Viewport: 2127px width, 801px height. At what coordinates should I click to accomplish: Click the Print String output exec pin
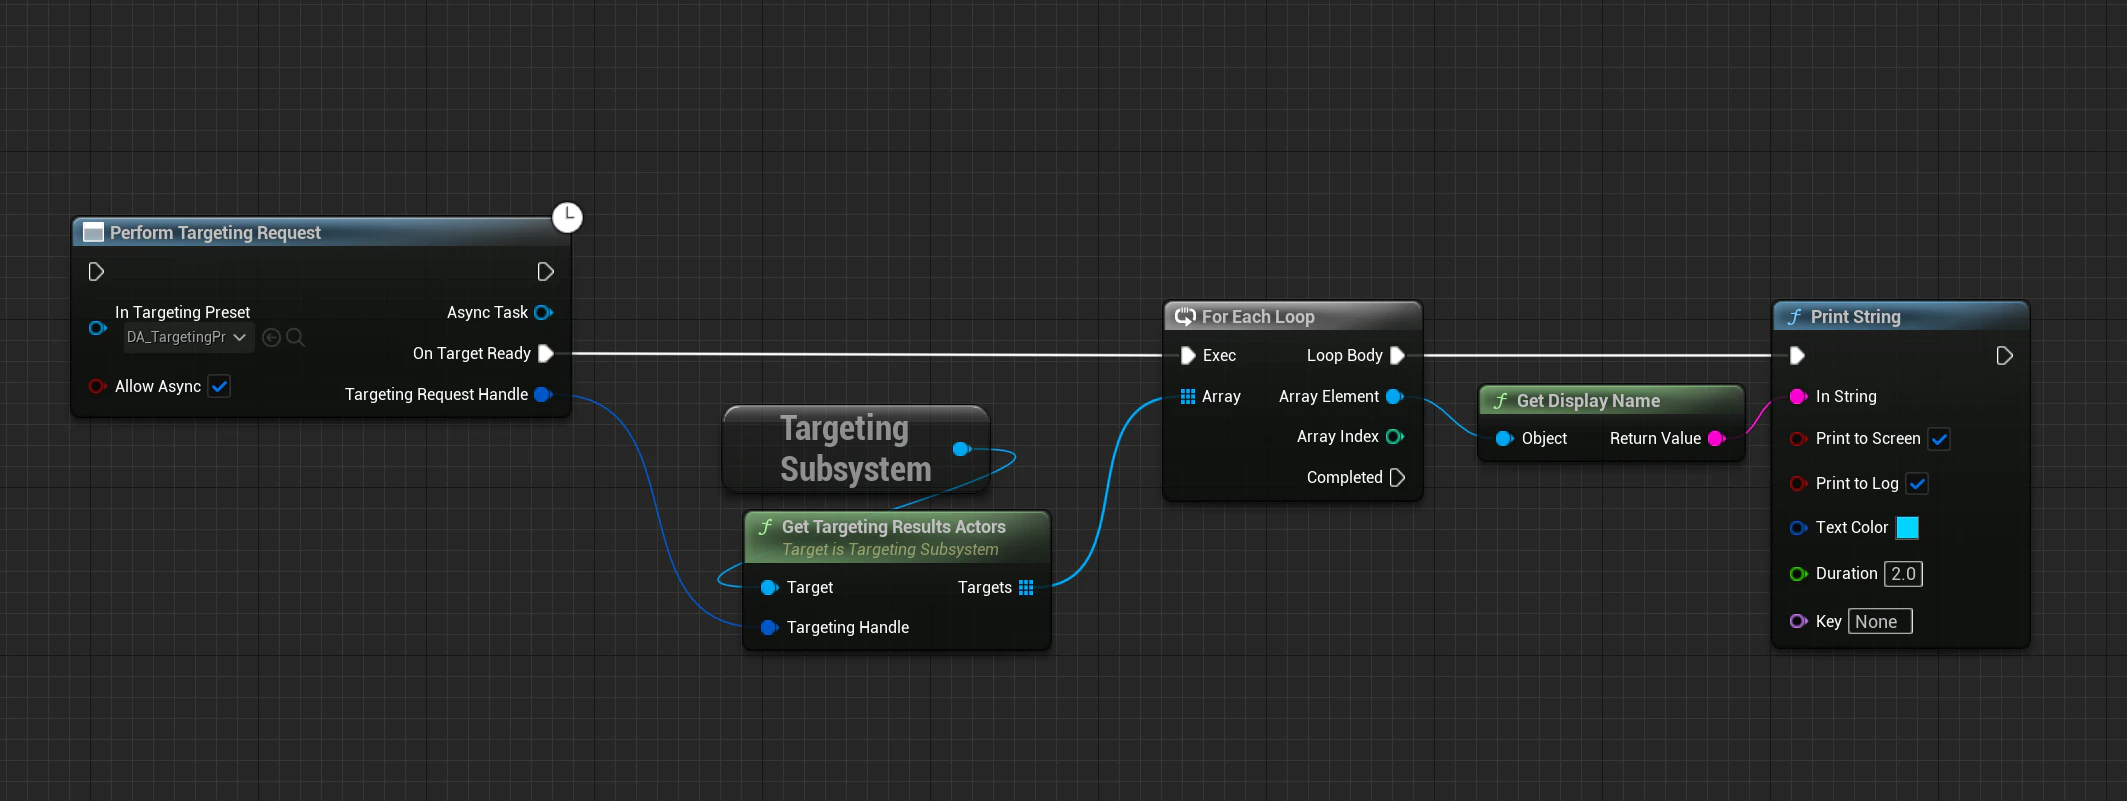[2004, 355]
